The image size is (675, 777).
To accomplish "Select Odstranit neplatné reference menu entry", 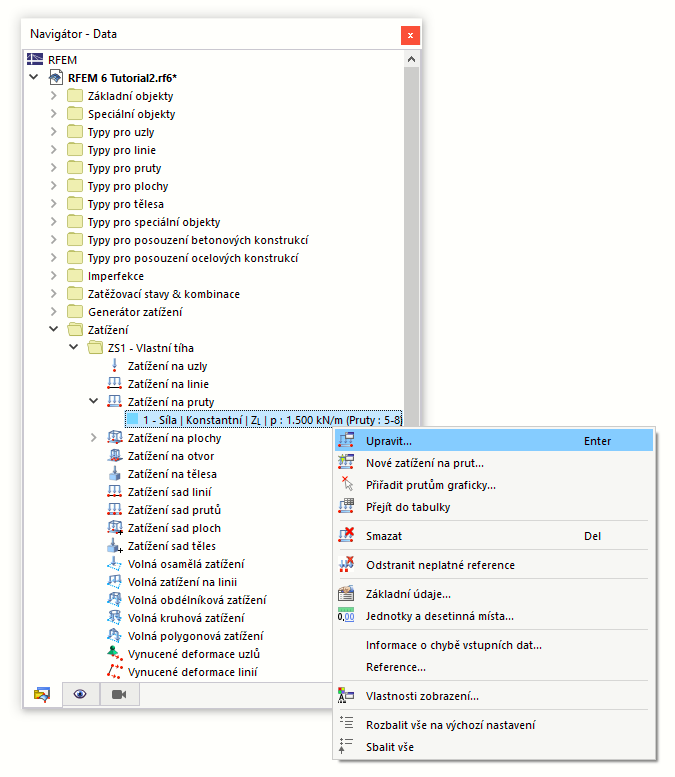I will 495,564.
